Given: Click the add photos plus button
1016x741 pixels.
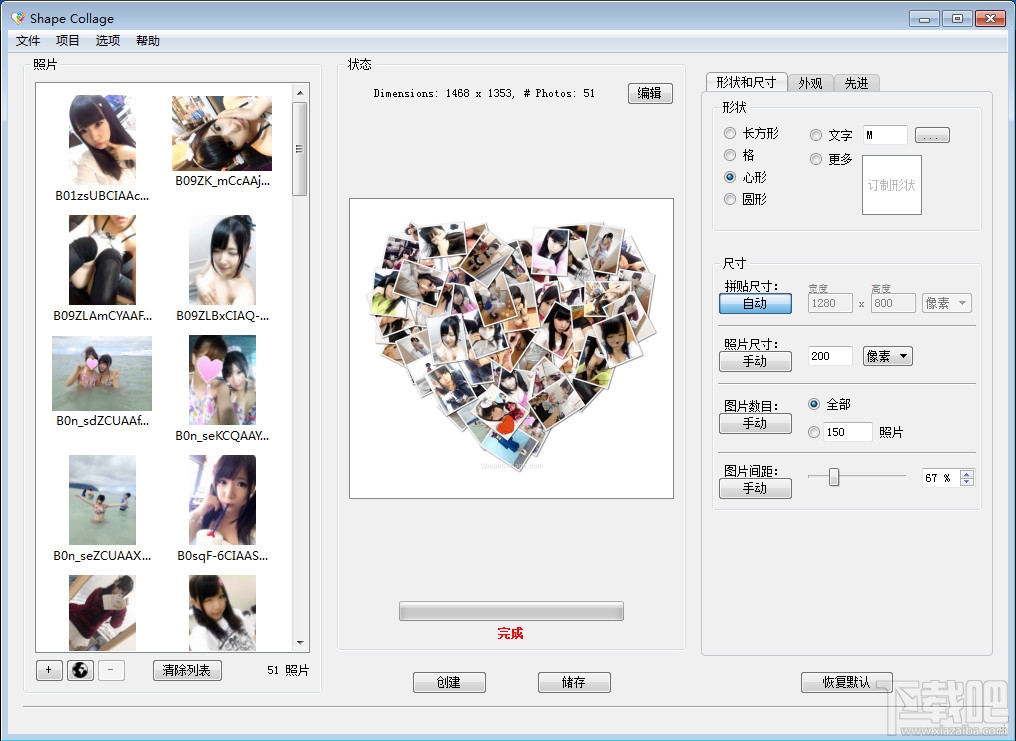Looking at the screenshot, I should (x=49, y=670).
